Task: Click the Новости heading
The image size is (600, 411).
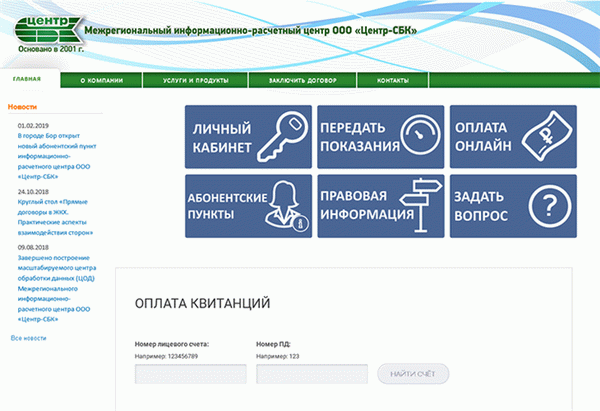Action: 22,107
